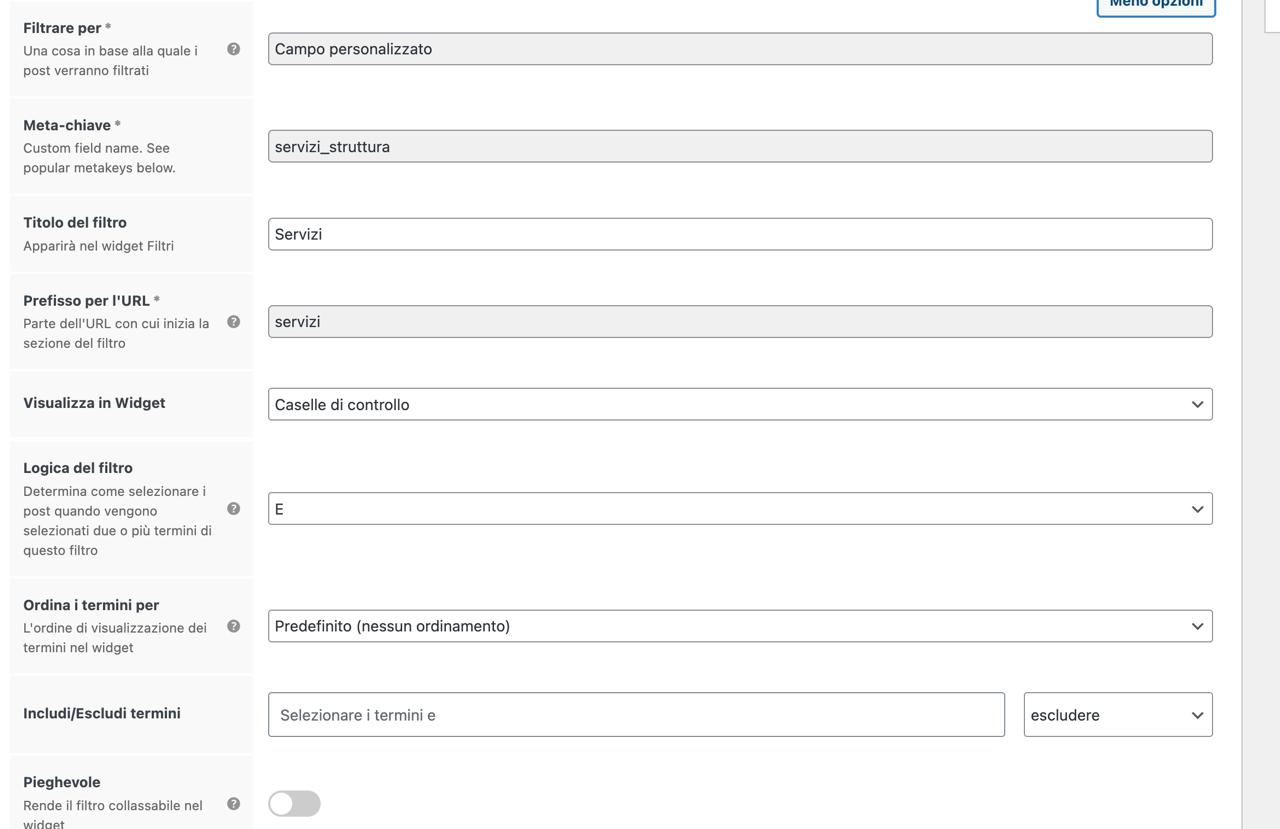The width and height of the screenshot is (1280, 829).
Task: Click the Meta-chiave label
Action: pyautogui.click(x=67, y=125)
